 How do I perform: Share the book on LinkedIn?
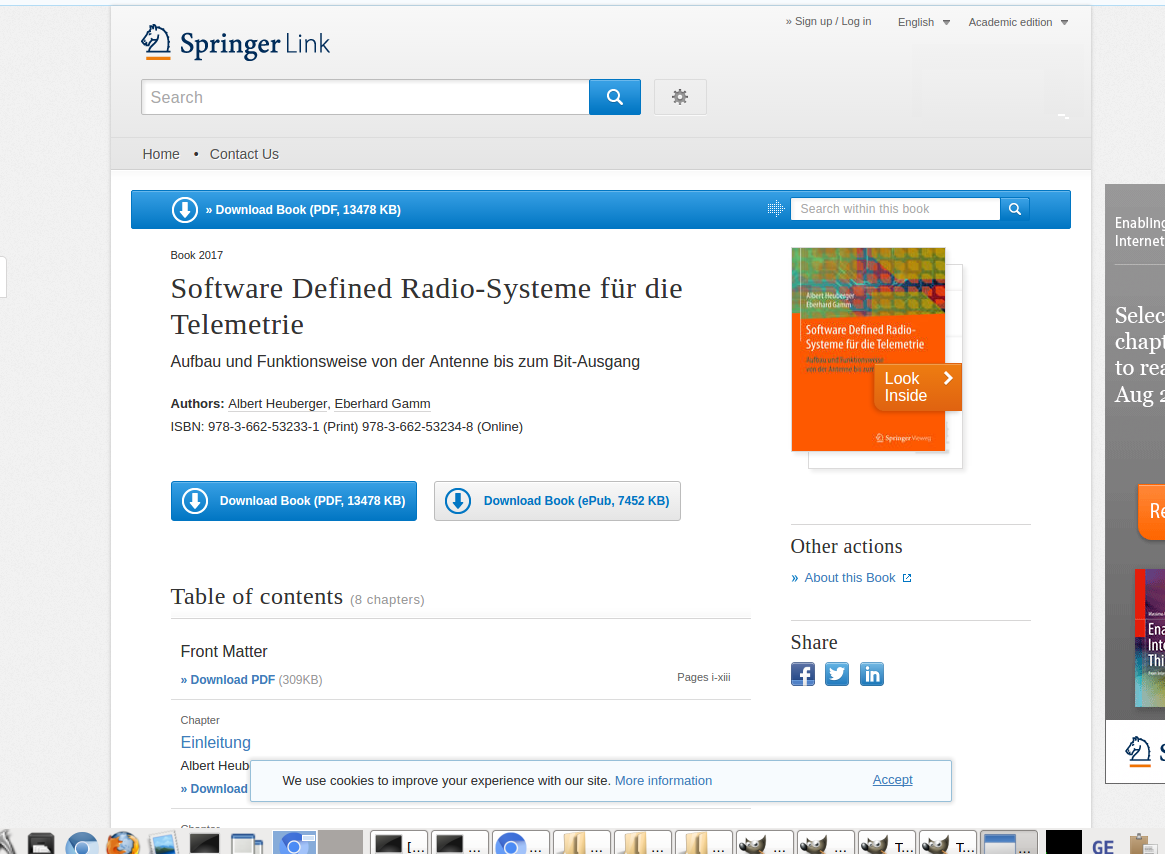coord(872,674)
